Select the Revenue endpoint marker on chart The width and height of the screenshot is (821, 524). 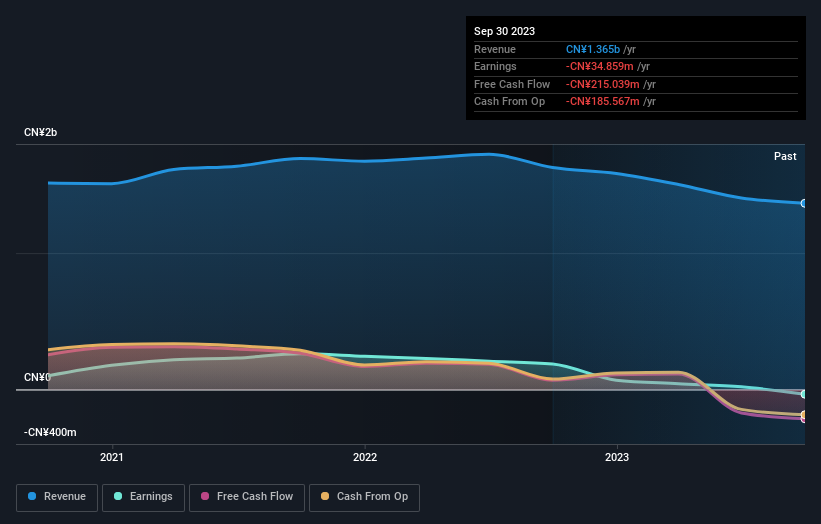click(x=804, y=204)
